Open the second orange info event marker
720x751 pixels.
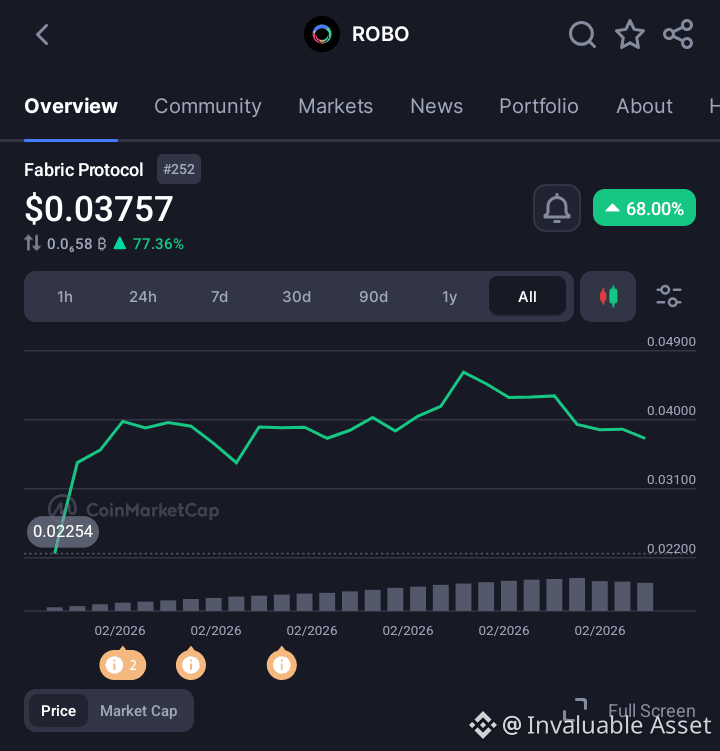[191, 664]
